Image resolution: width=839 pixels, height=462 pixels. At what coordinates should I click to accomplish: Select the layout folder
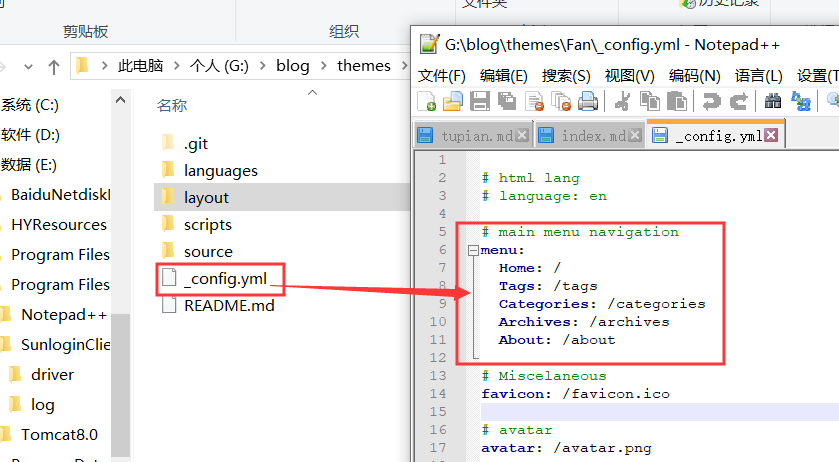tap(282, 198)
